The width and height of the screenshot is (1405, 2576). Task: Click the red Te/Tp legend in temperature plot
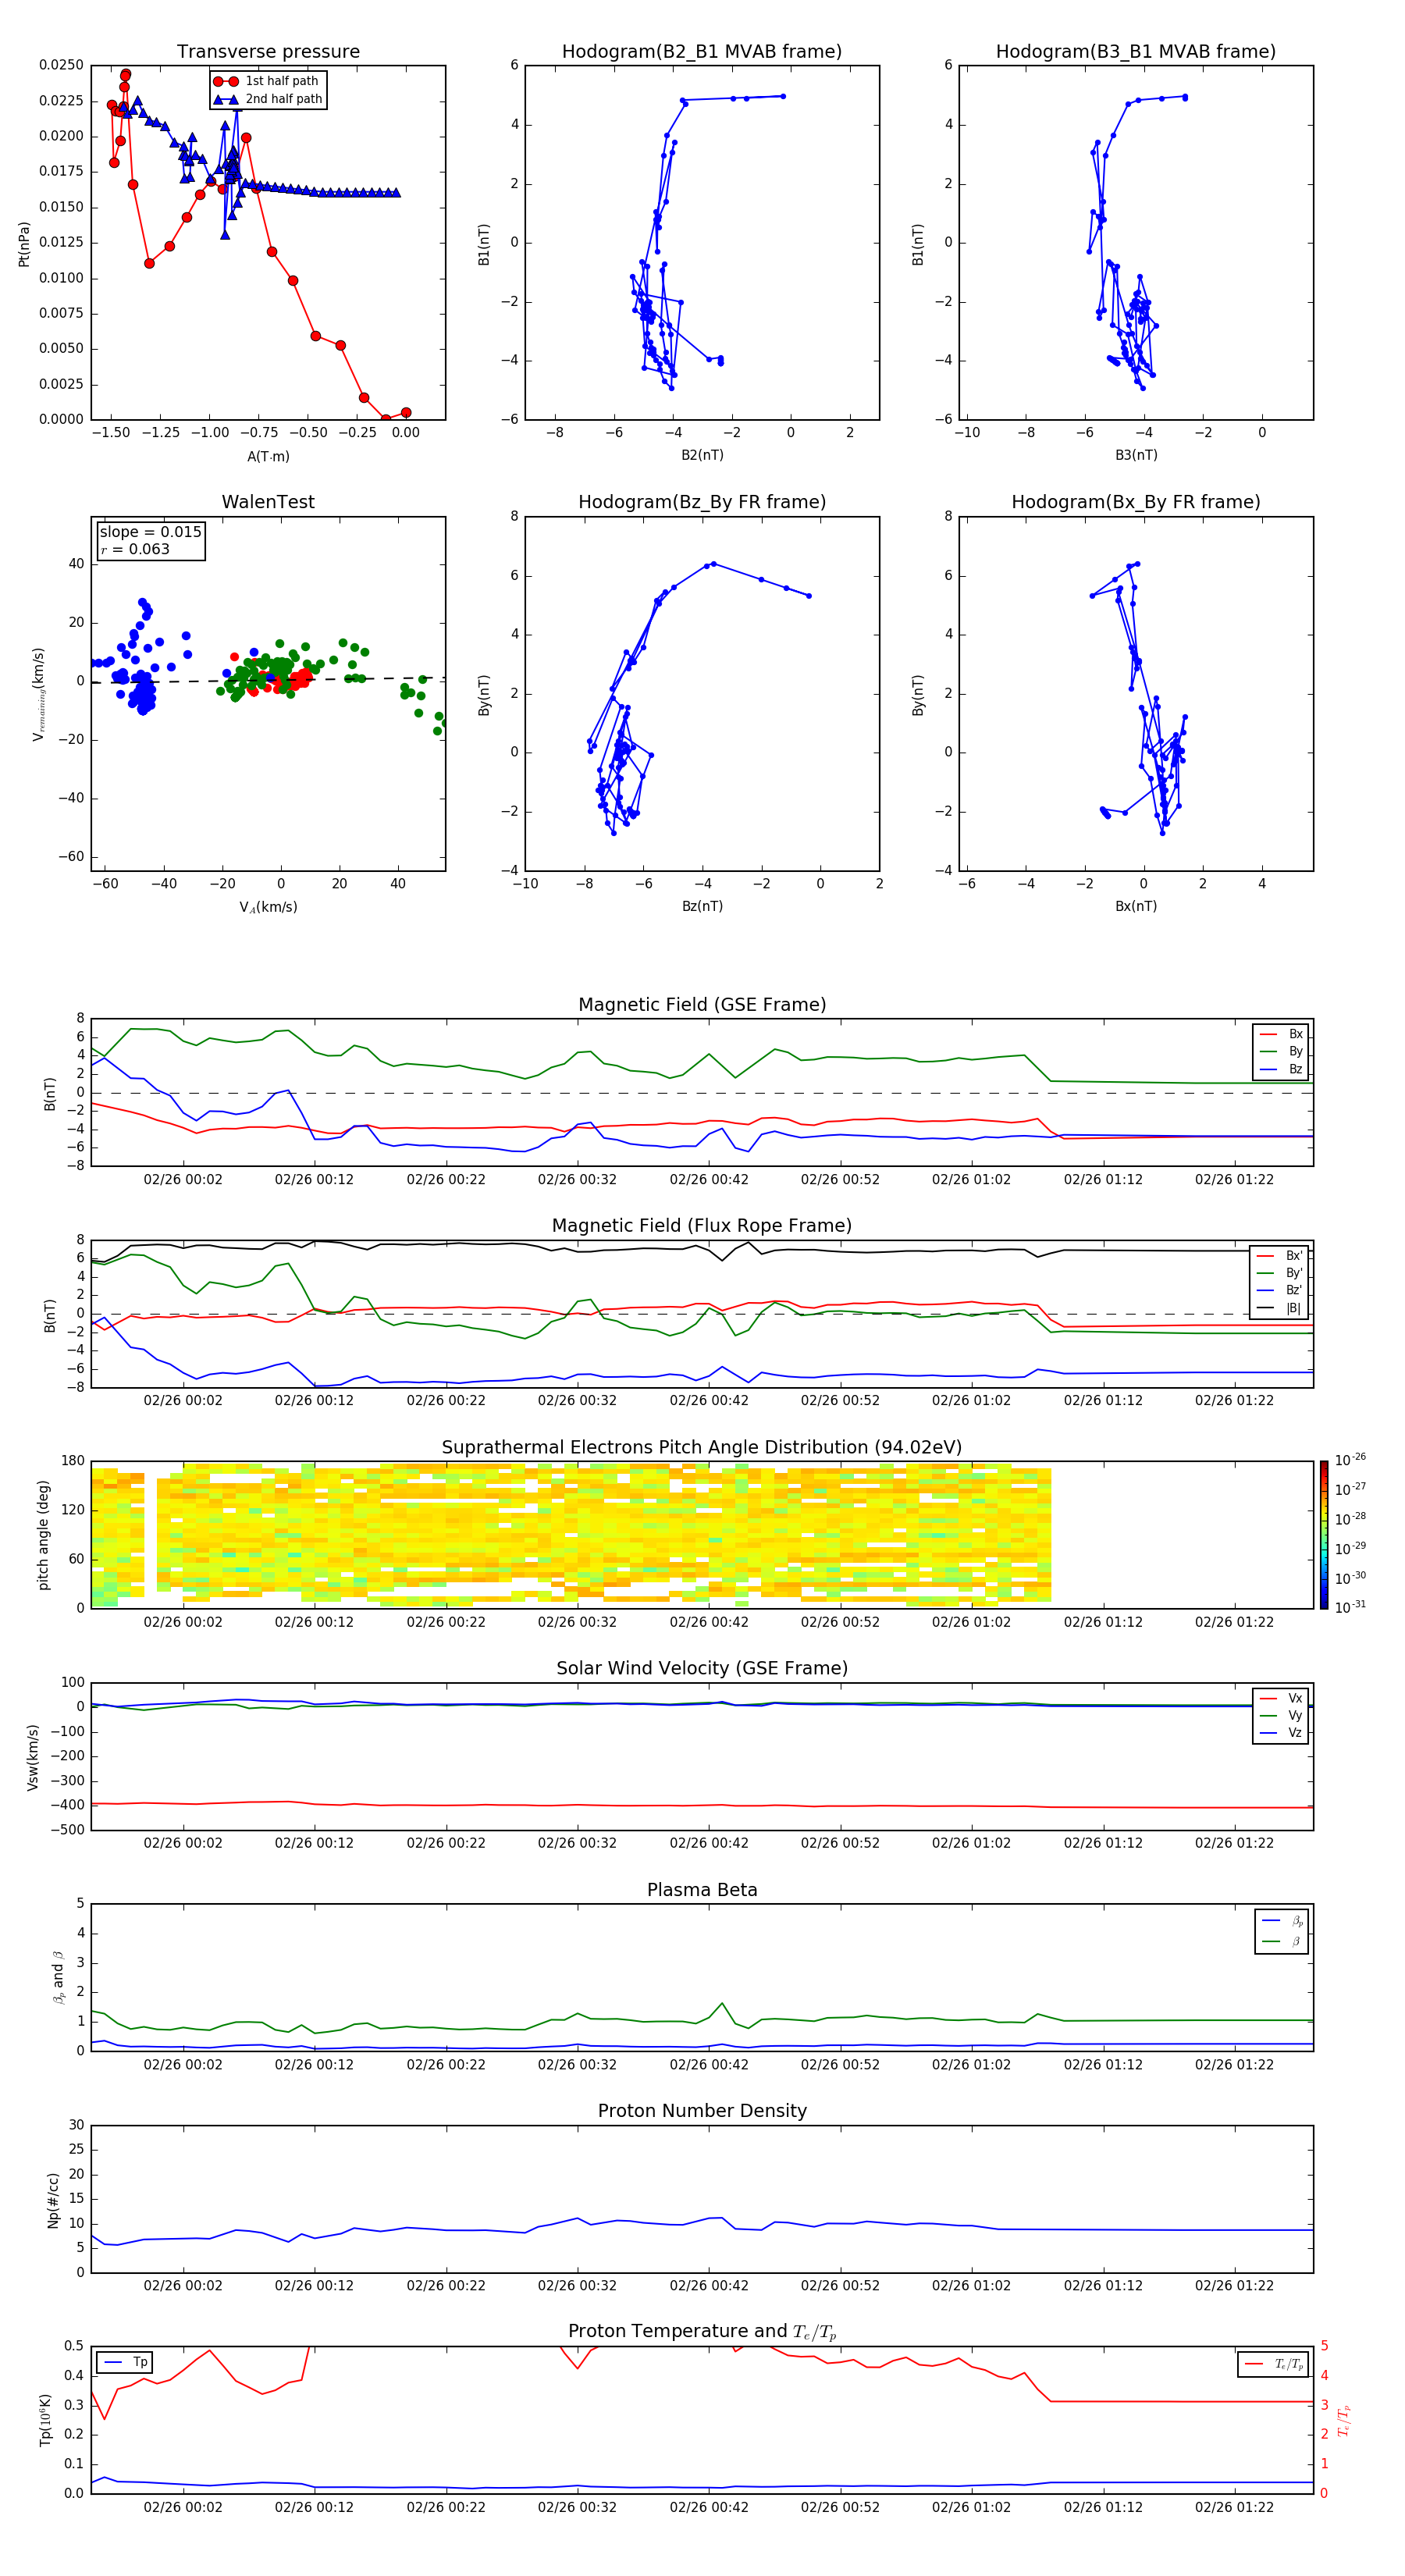[x=1273, y=2364]
